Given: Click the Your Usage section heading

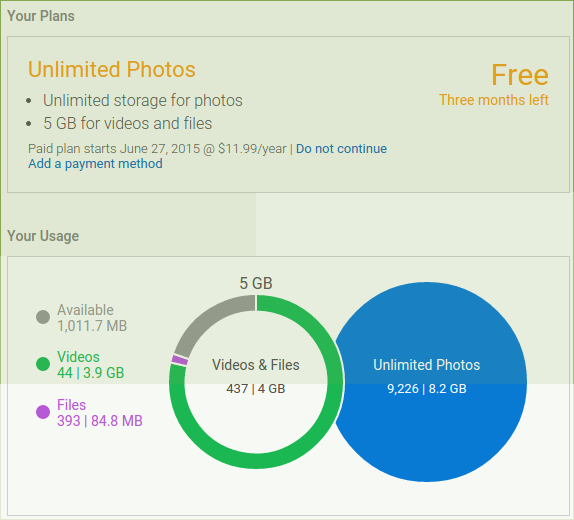Looking at the screenshot, I should point(43,236).
